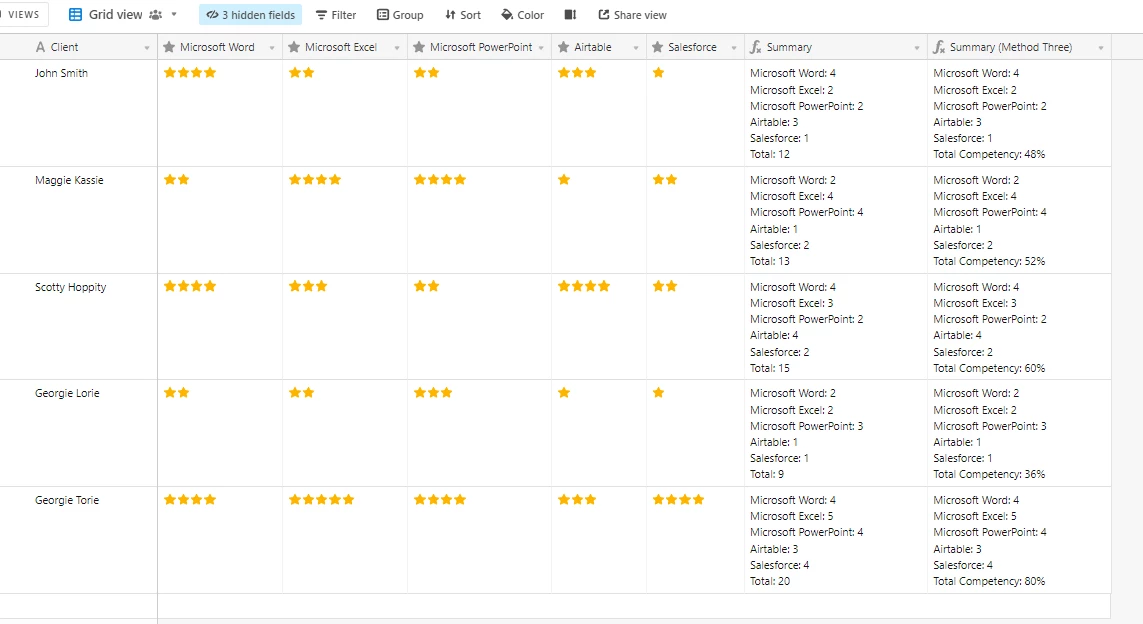Click the star icon of Microsoft Excel header
This screenshot has width=1143, height=624.
[294, 47]
